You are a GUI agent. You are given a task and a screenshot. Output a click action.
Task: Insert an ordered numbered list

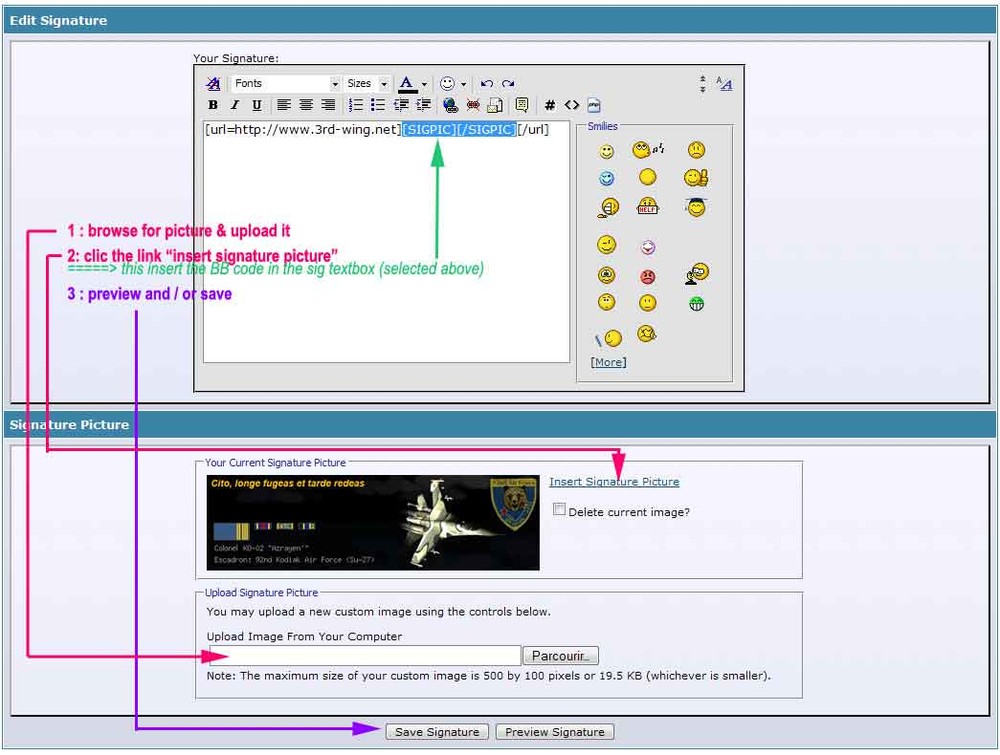pyautogui.click(x=355, y=105)
